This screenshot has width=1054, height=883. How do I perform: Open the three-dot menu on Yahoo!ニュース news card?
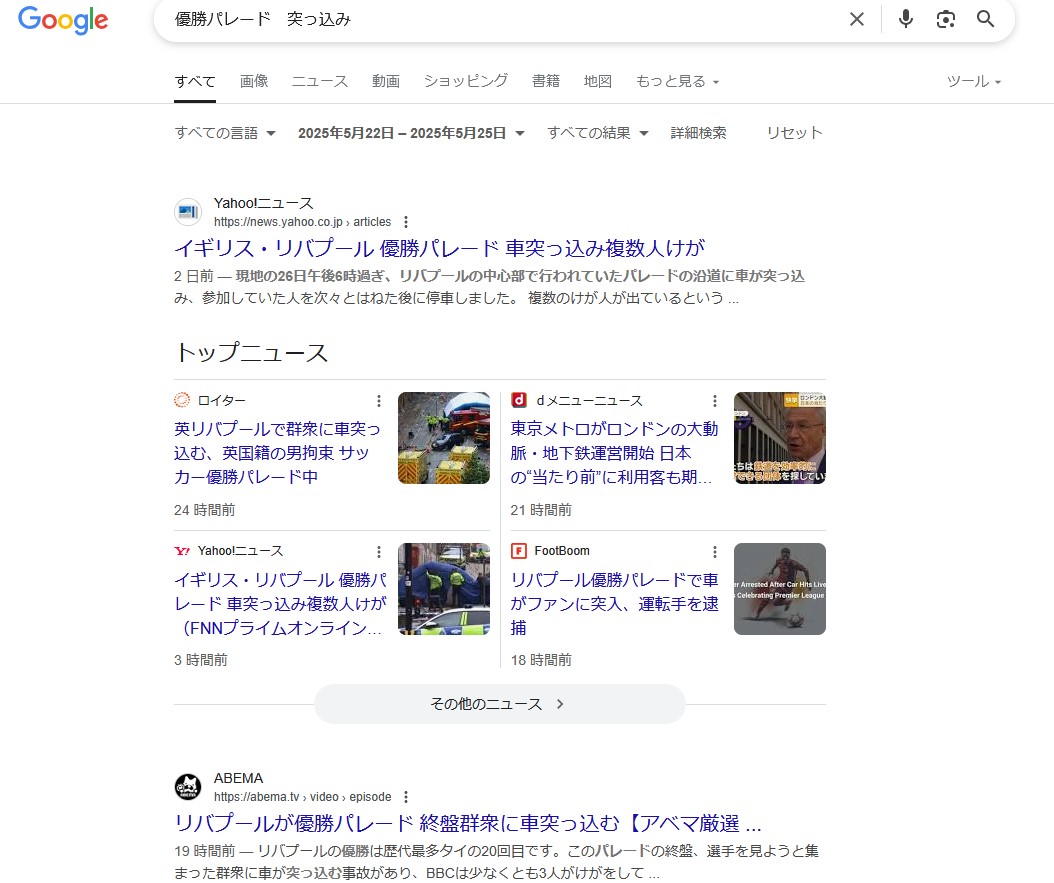(379, 552)
